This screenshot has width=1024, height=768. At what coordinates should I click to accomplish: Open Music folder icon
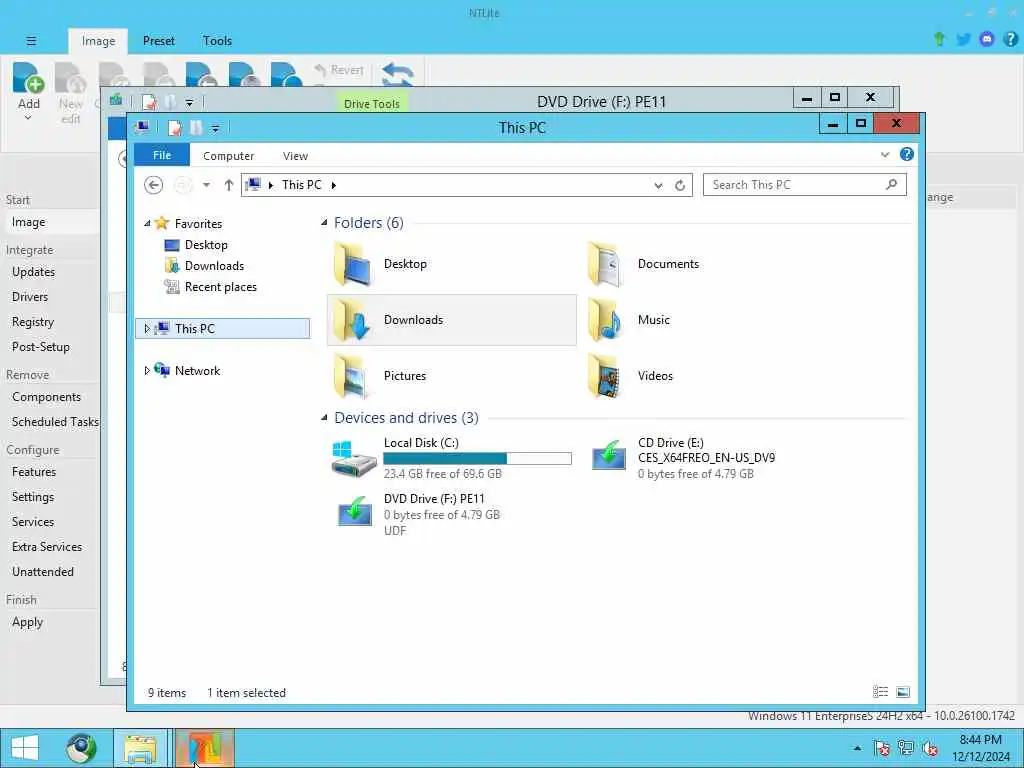pos(605,320)
